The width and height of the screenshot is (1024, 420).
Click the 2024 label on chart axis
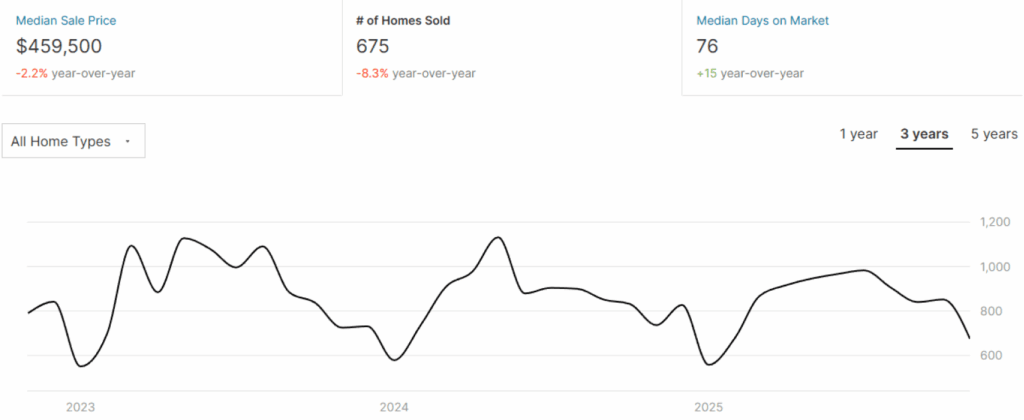[x=394, y=407]
